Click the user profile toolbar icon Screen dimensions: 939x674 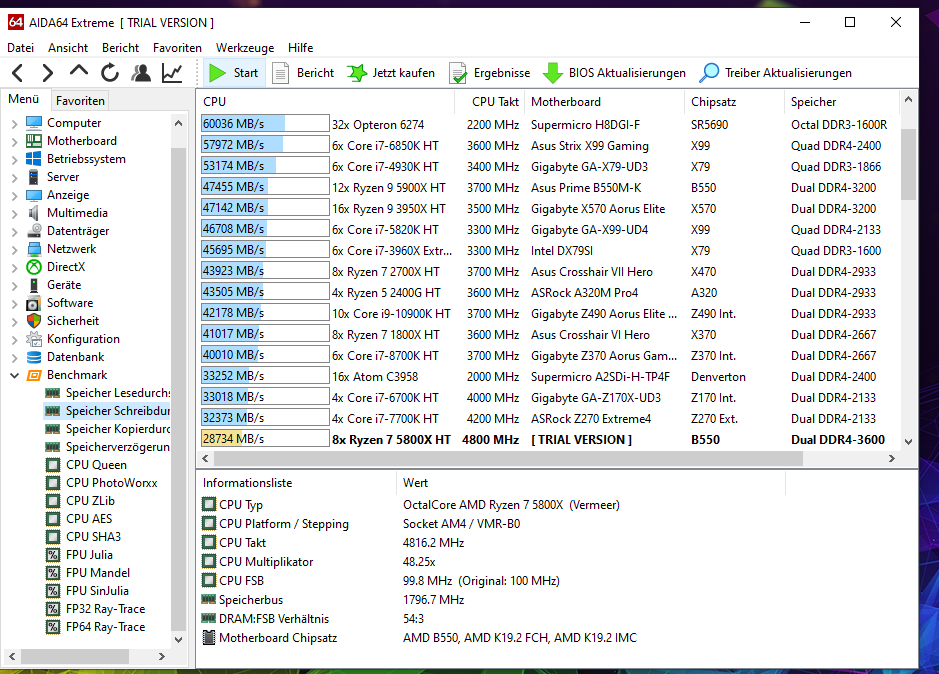pyautogui.click(x=141, y=73)
